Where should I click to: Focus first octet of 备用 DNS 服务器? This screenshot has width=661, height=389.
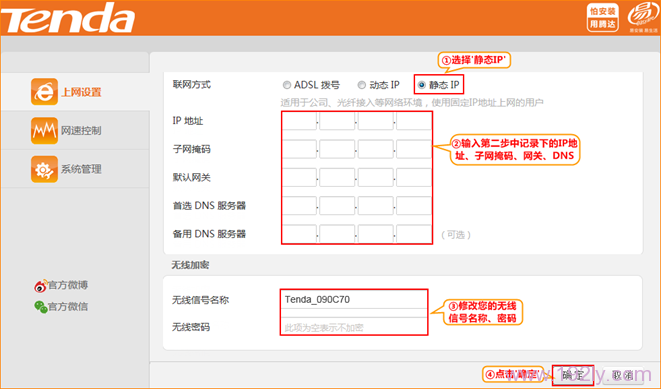tap(300, 234)
